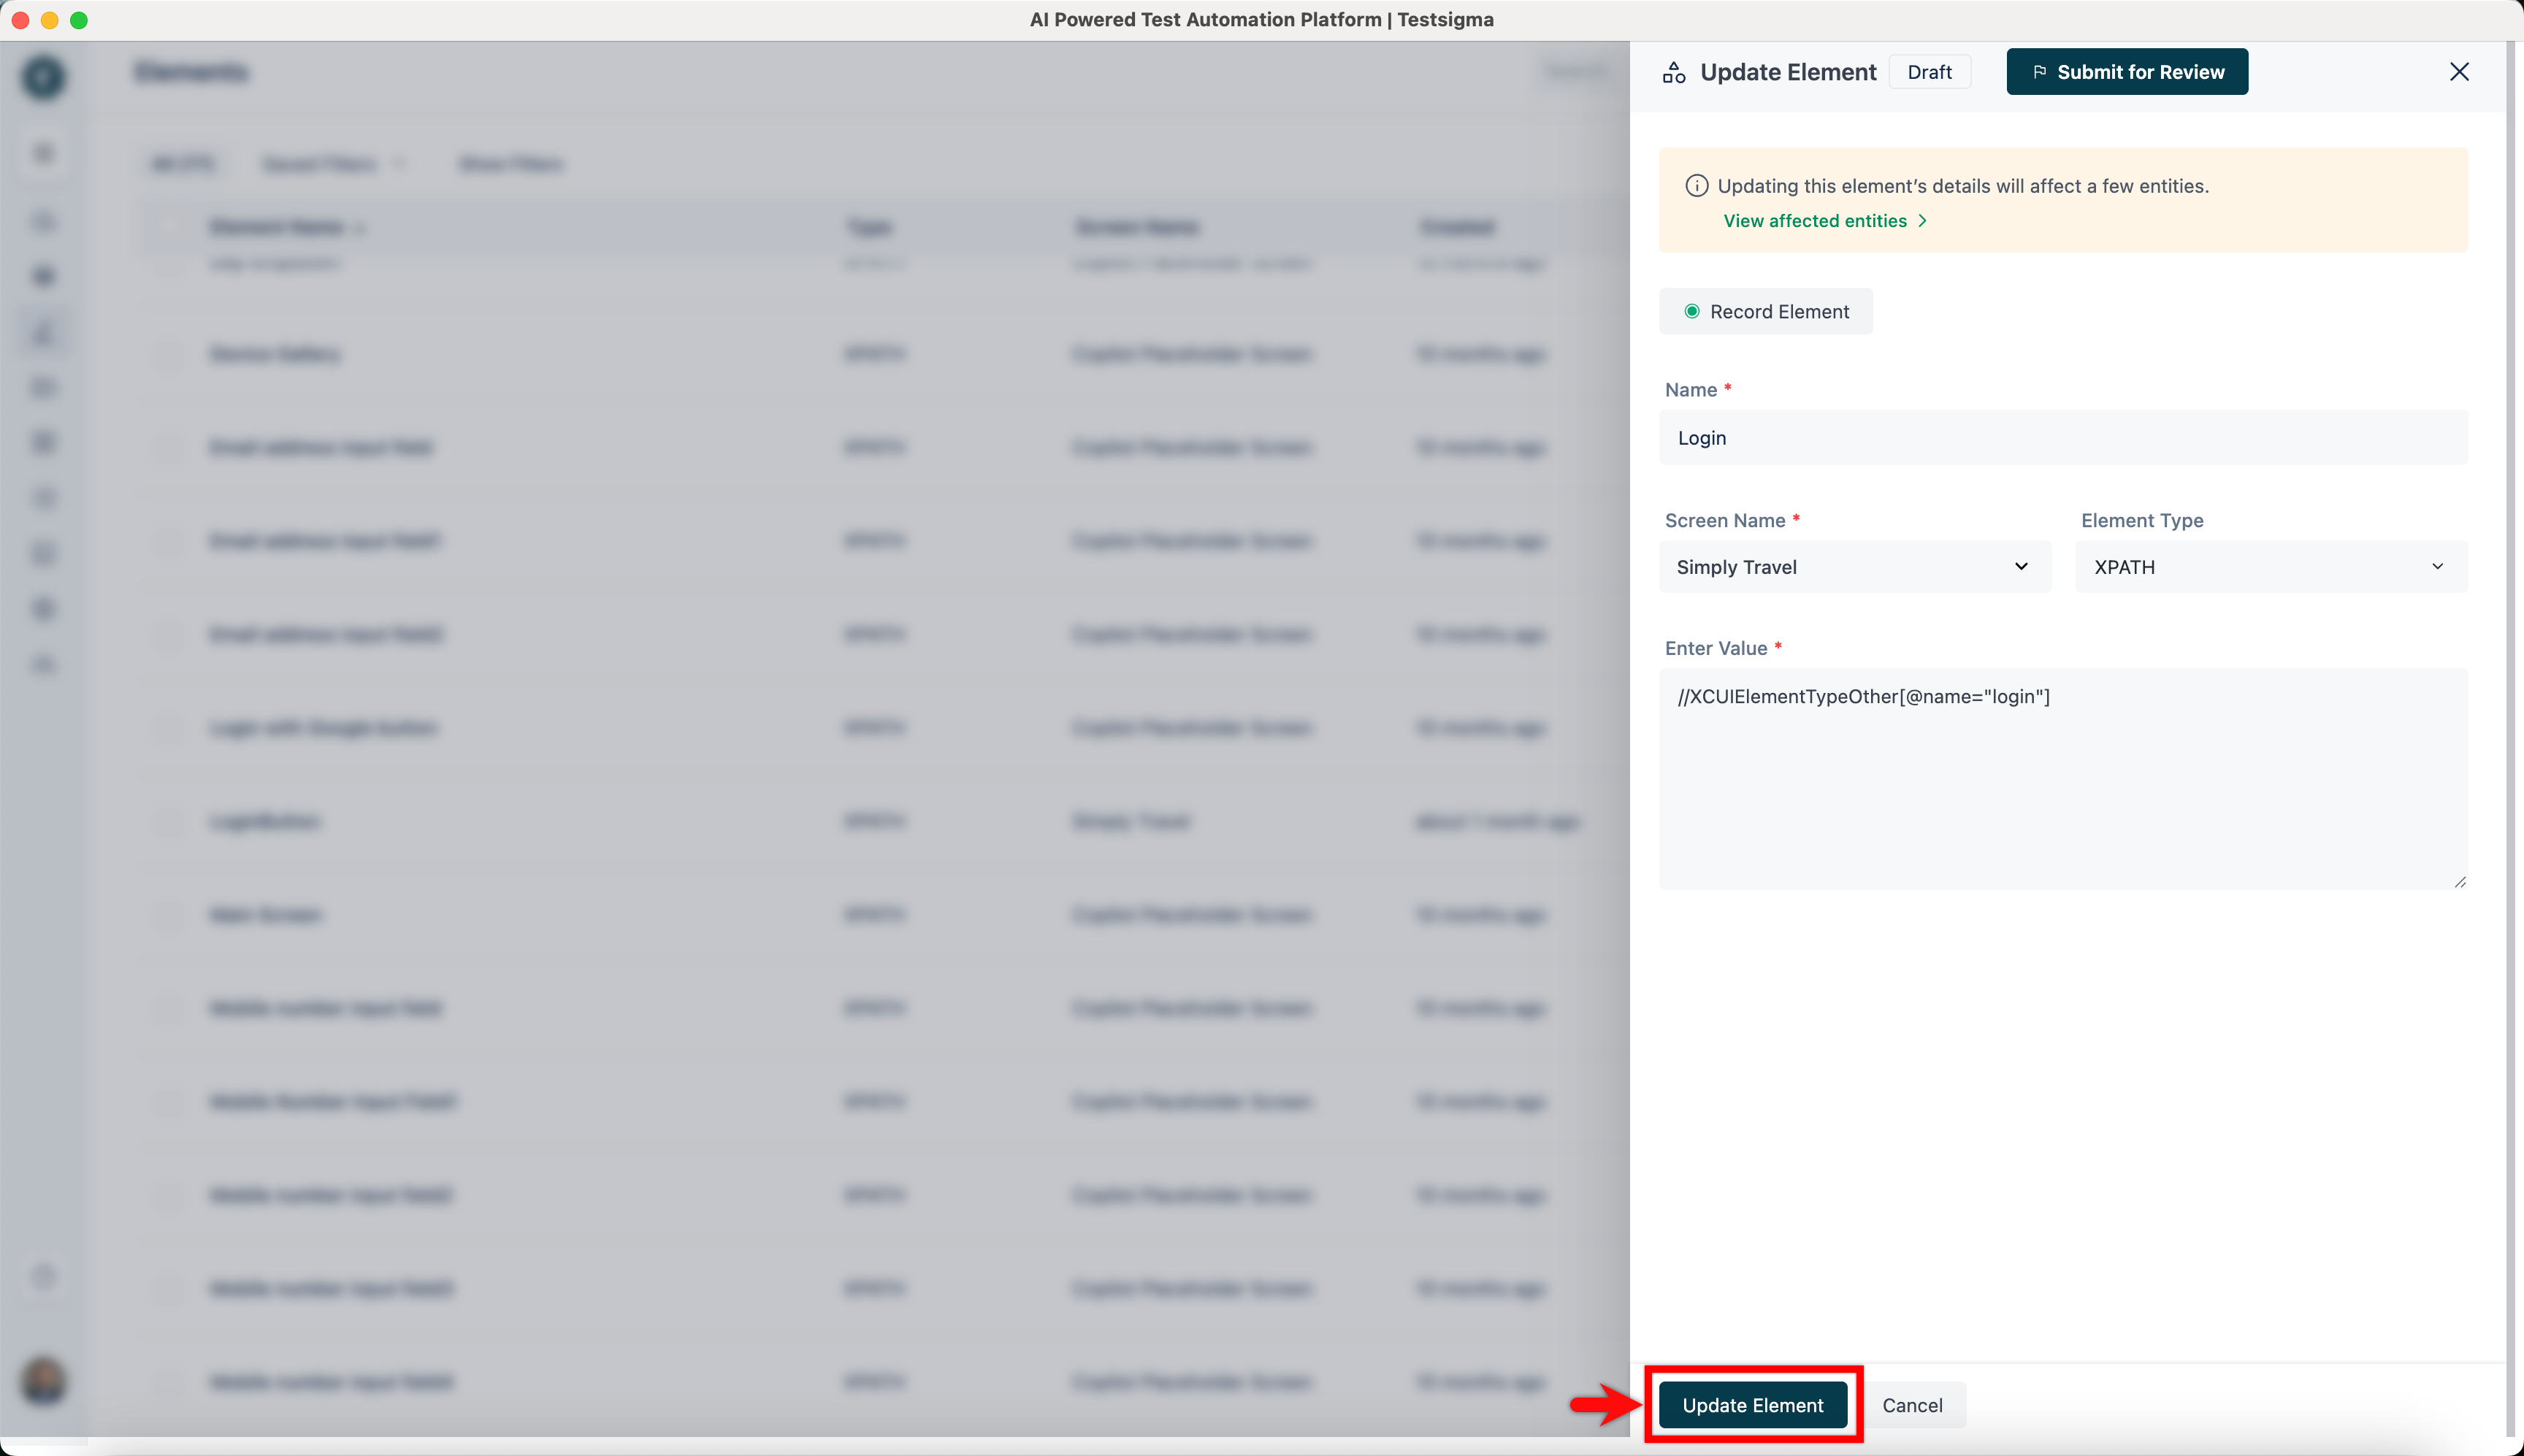Open the Screen Name dropdown

click(x=1854, y=567)
